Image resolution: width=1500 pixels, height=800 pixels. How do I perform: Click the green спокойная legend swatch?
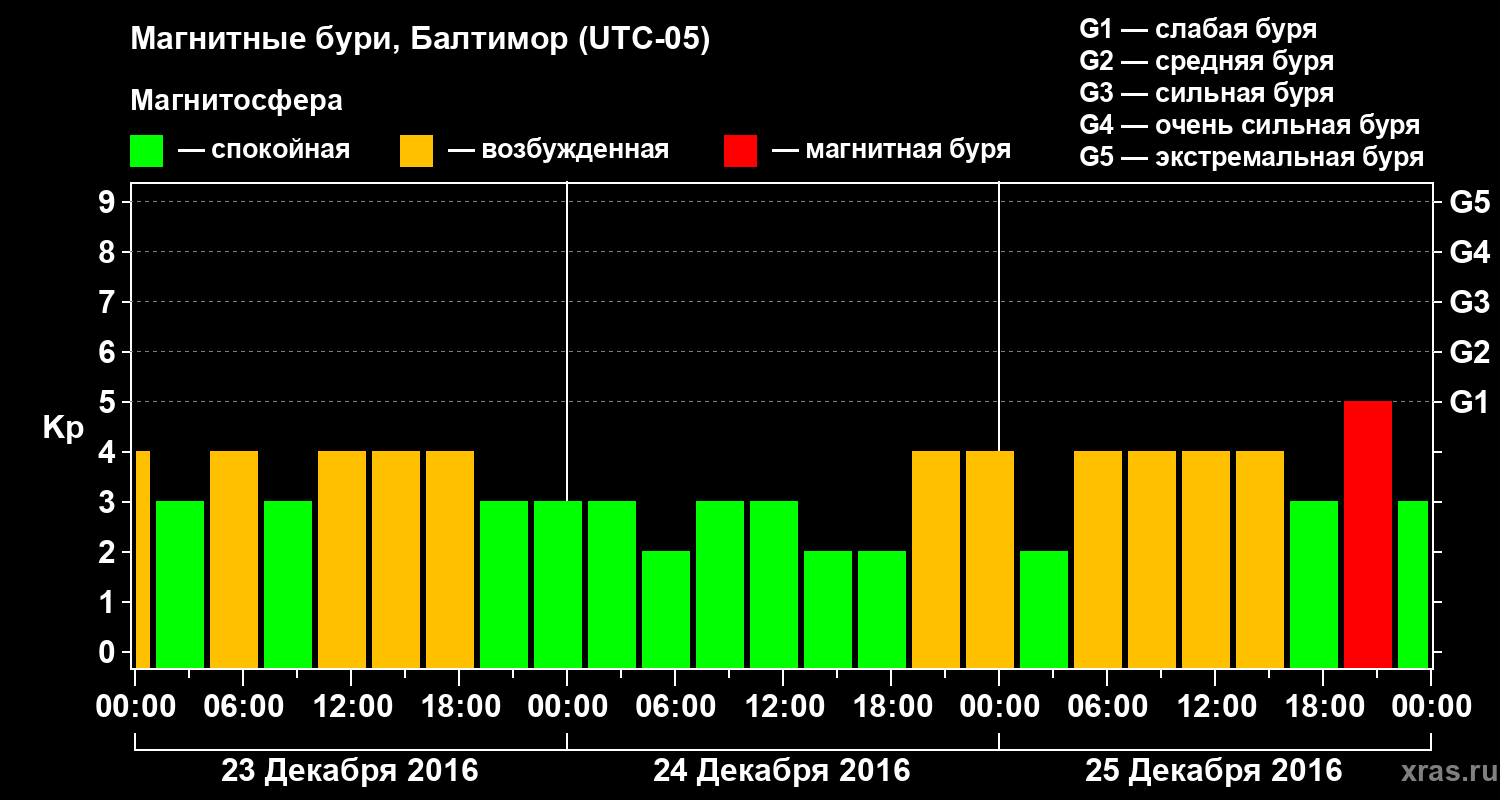tap(146, 151)
